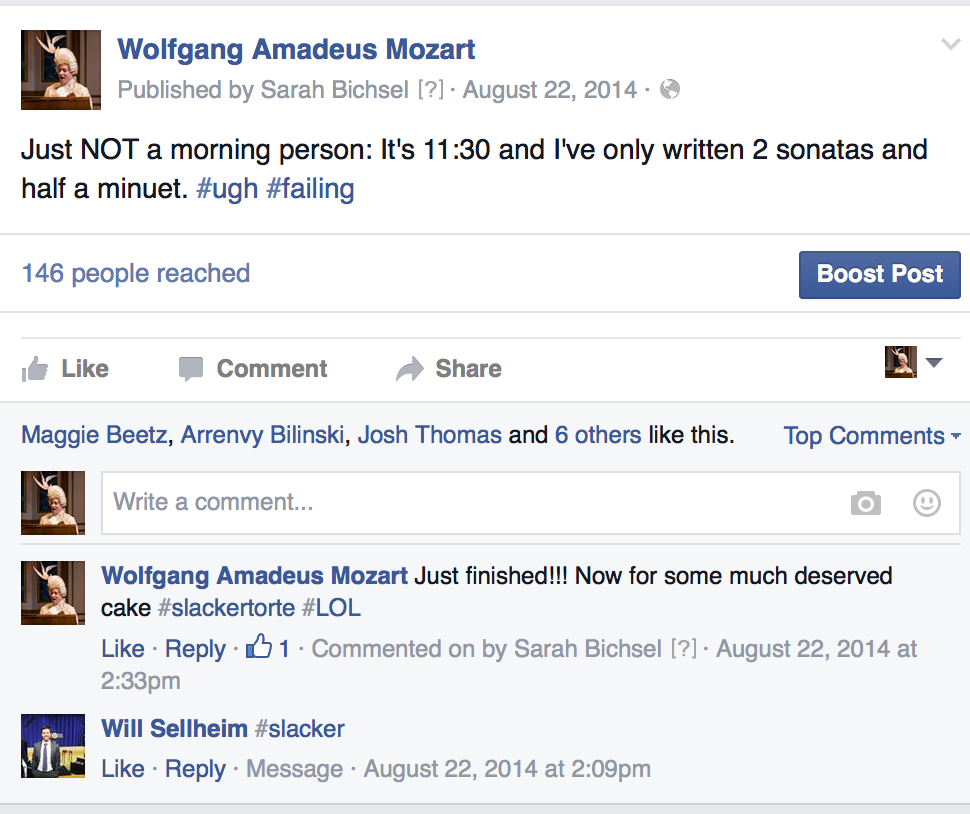The width and height of the screenshot is (970, 814).
Task: Open the post-as identity selector dropdown
Action: 914,362
